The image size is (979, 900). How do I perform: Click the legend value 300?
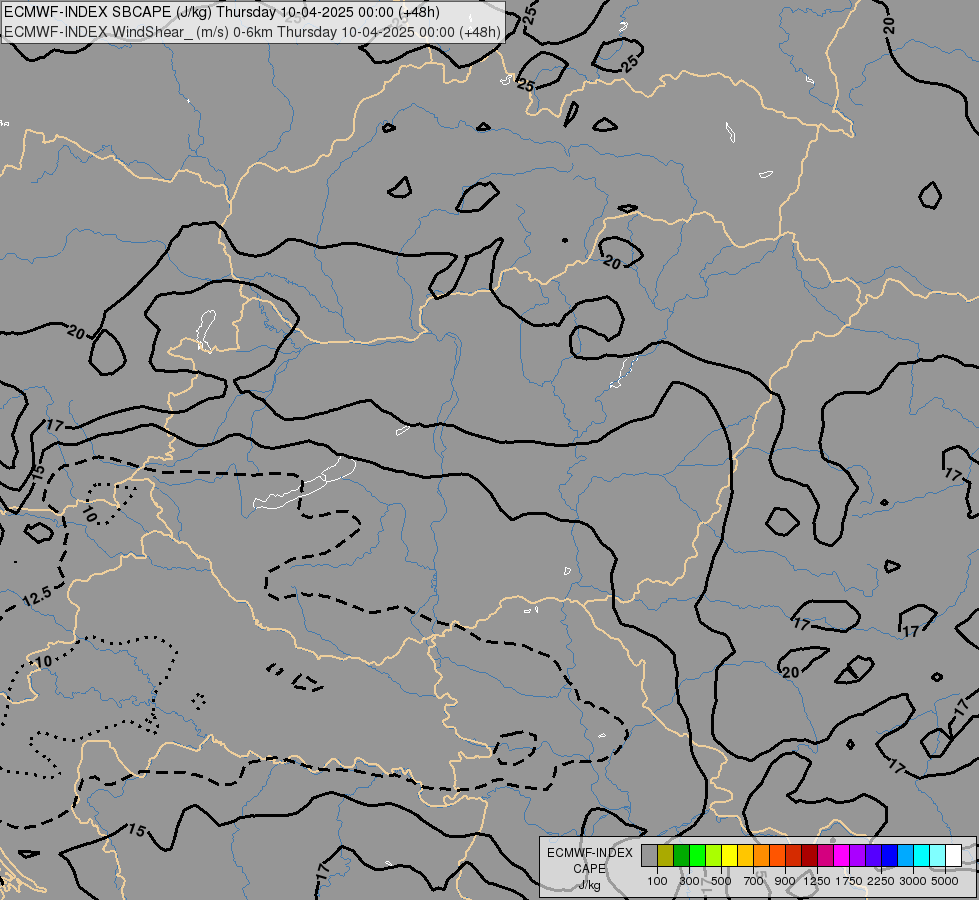pos(689,881)
